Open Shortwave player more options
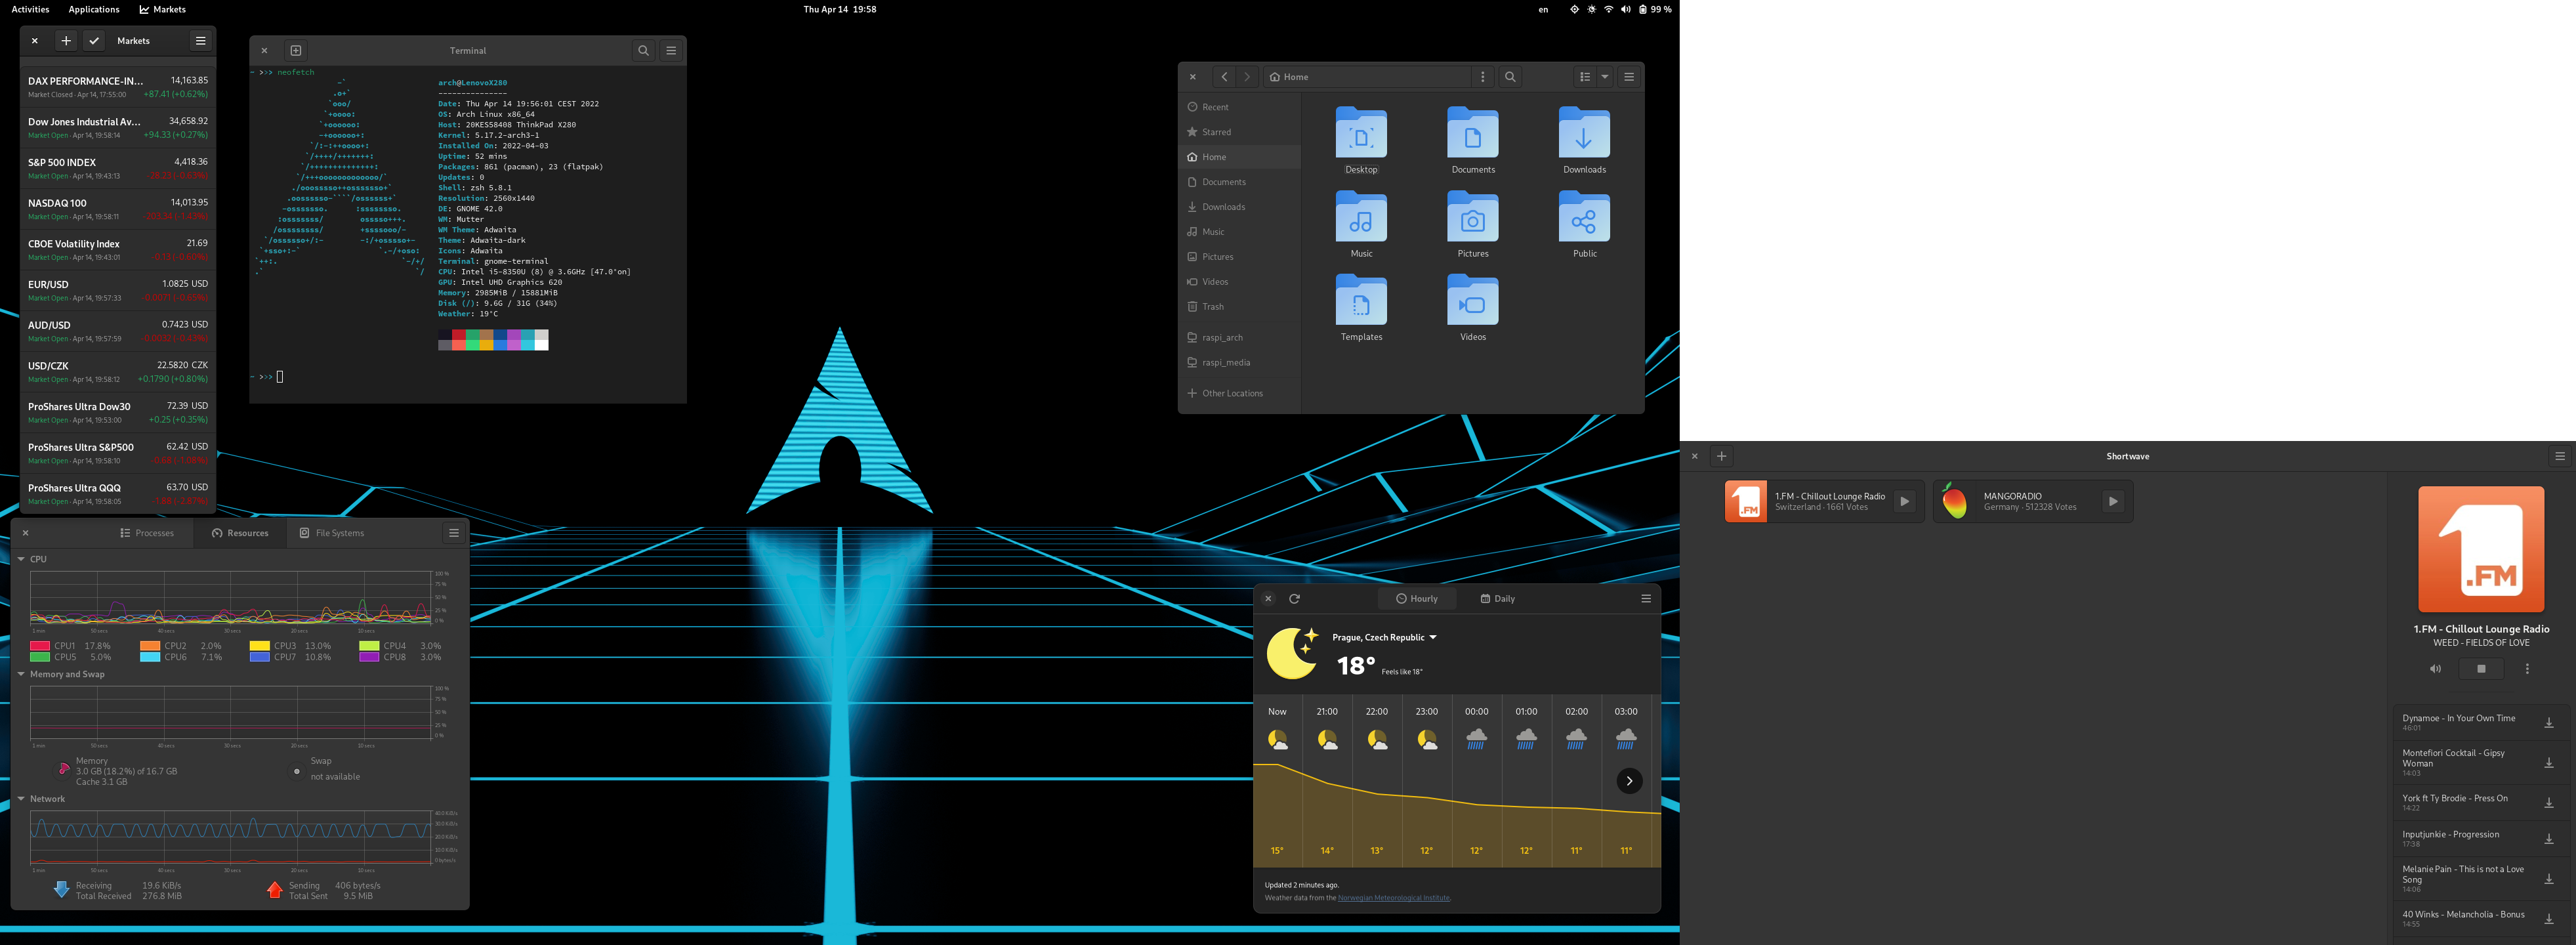Screen dimensions: 2576x945 tap(2527, 669)
